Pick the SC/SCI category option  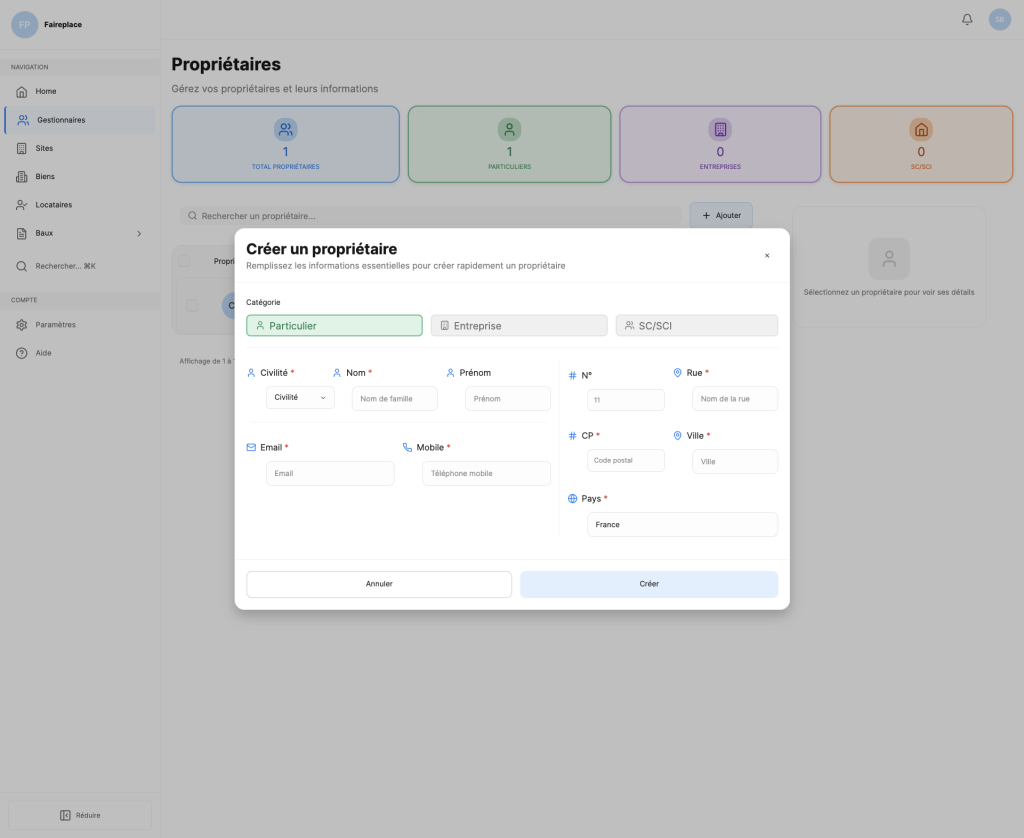click(x=696, y=326)
